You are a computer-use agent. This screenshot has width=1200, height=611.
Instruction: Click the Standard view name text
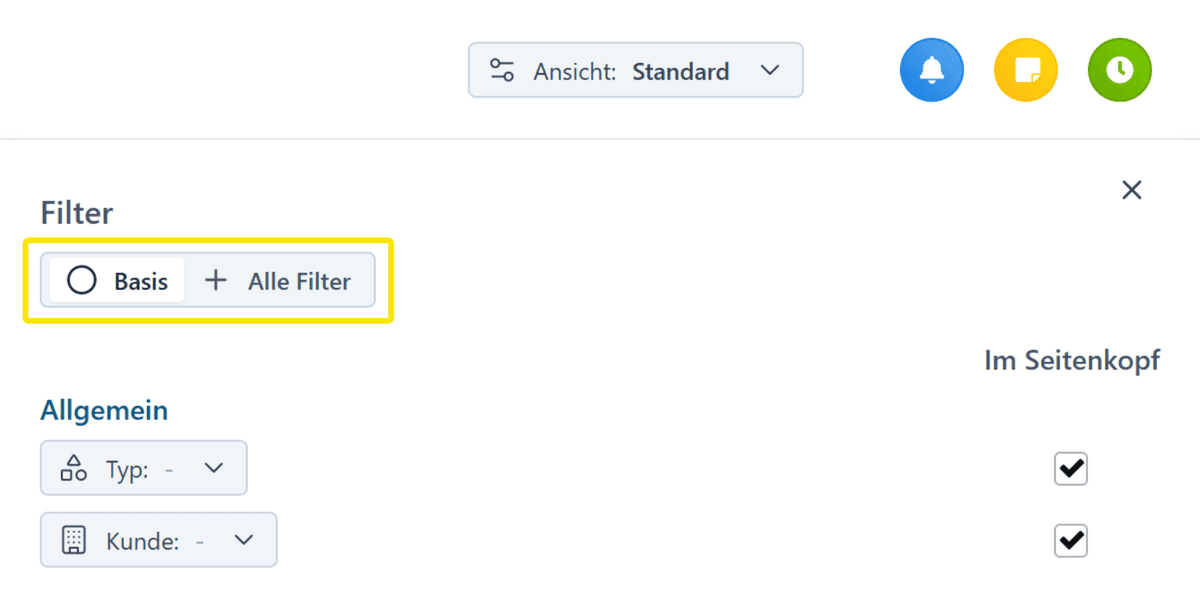coord(680,71)
